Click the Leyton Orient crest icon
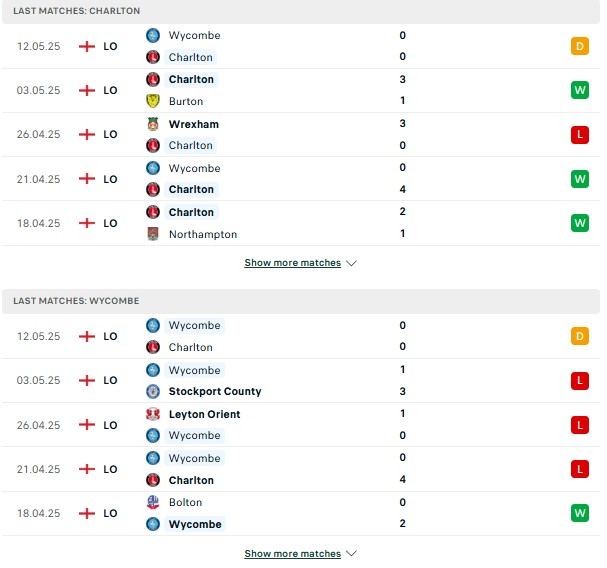The width and height of the screenshot is (607, 568). tap(153, 414)
